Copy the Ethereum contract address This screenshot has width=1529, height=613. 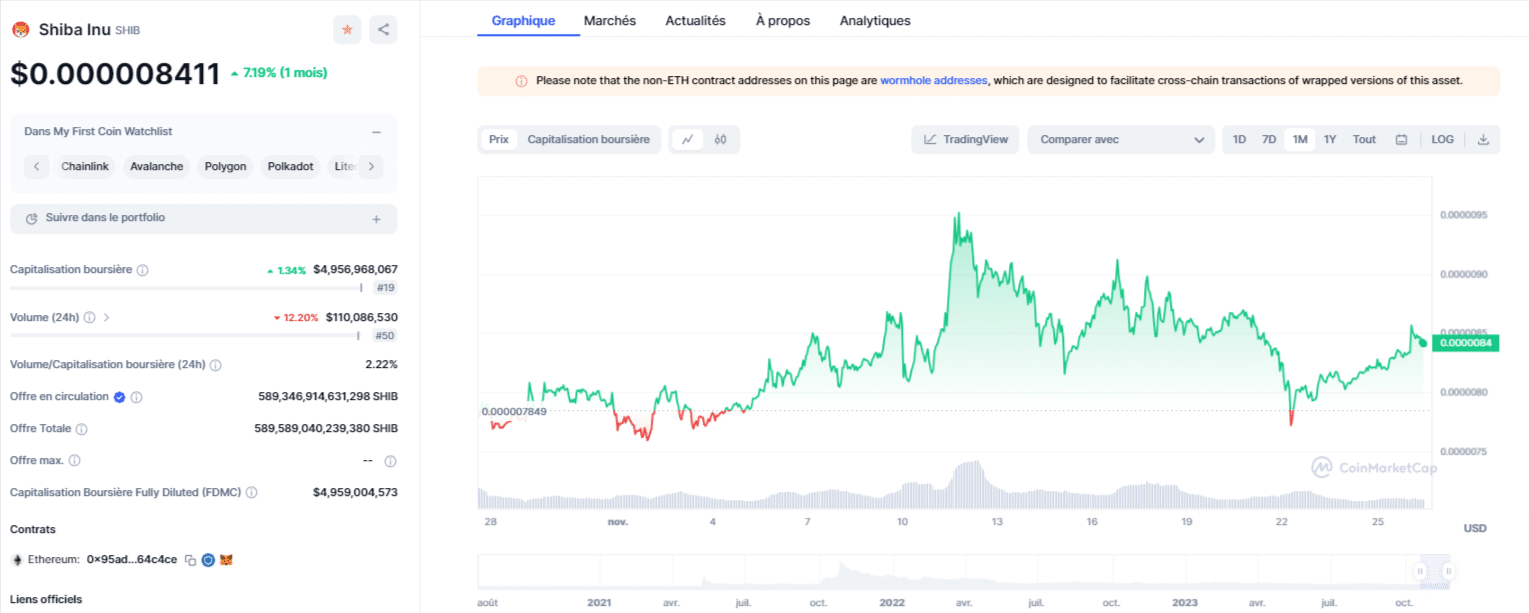(190, 560)
